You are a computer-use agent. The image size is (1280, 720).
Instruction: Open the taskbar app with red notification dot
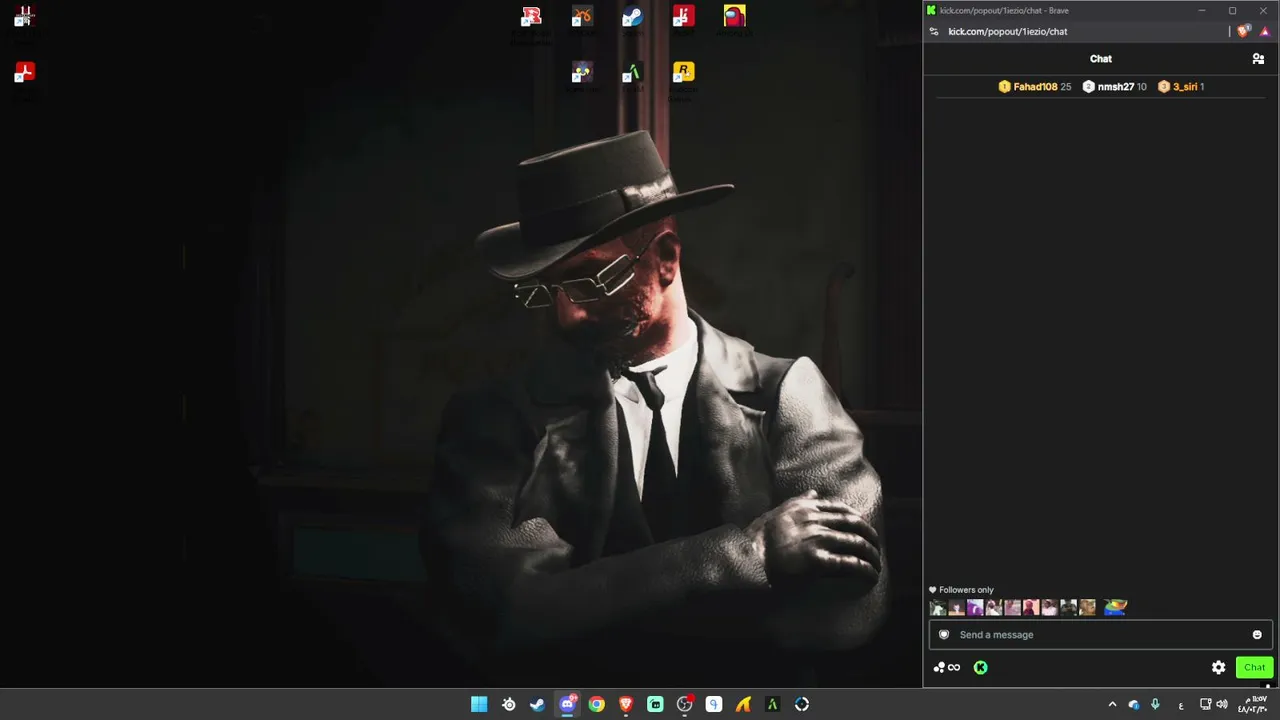[x=685, y=704]
